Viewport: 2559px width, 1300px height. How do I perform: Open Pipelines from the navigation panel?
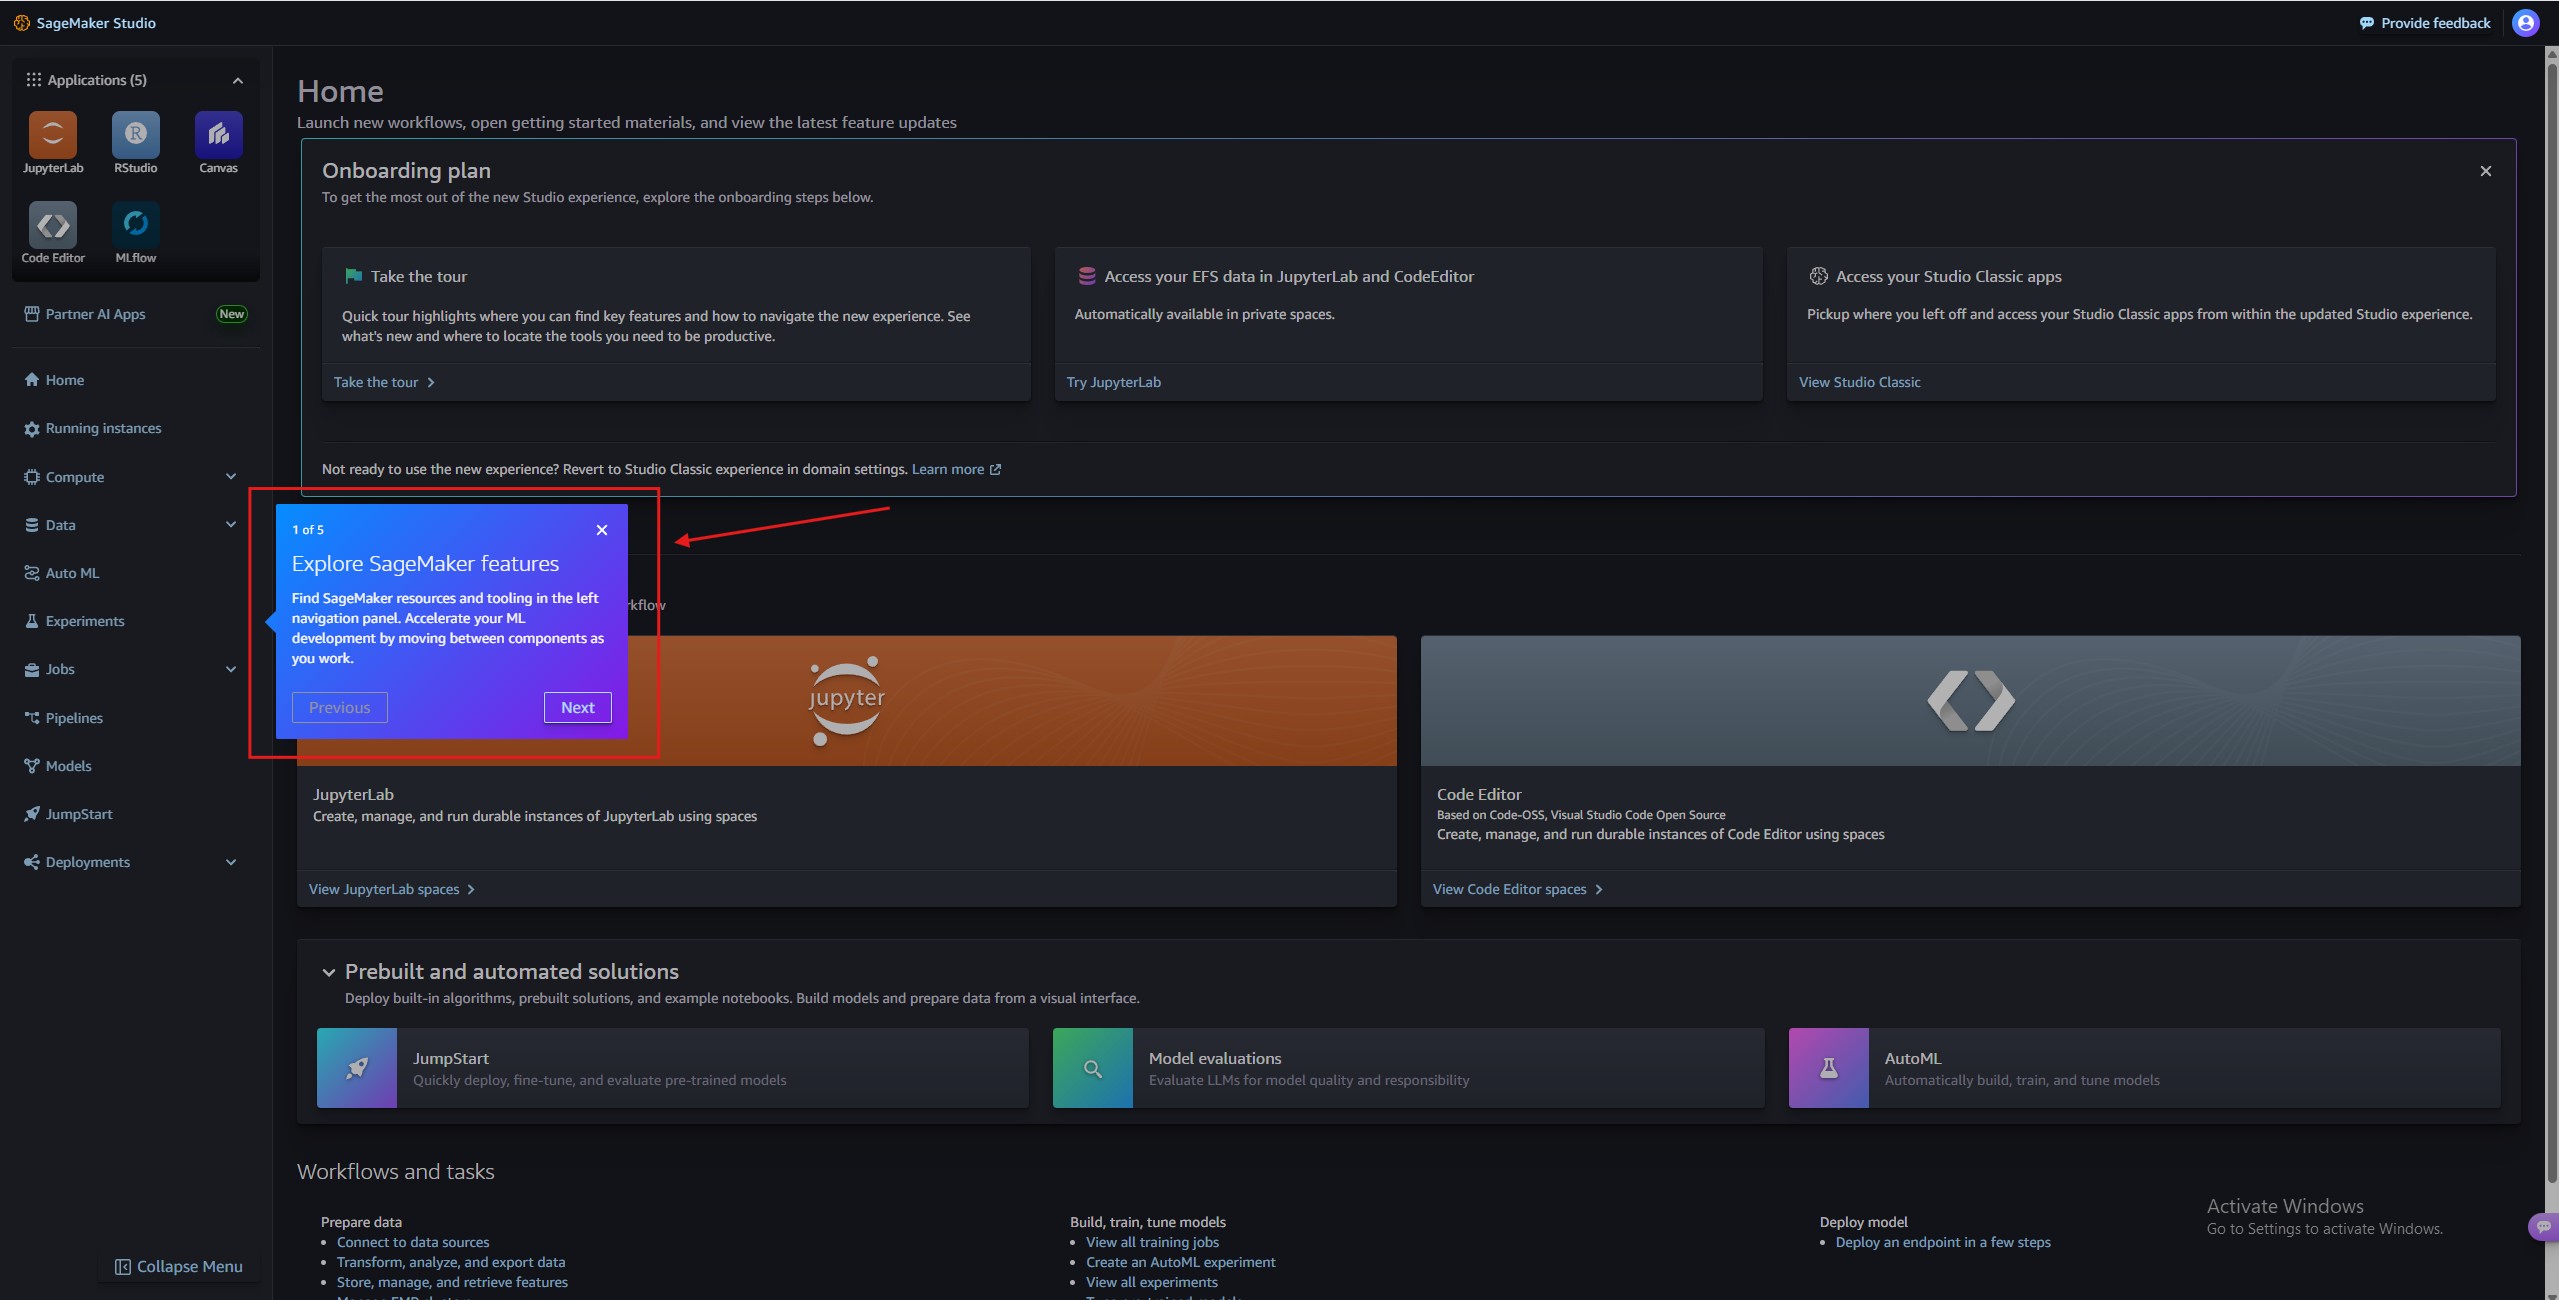[x=74, y=718]
